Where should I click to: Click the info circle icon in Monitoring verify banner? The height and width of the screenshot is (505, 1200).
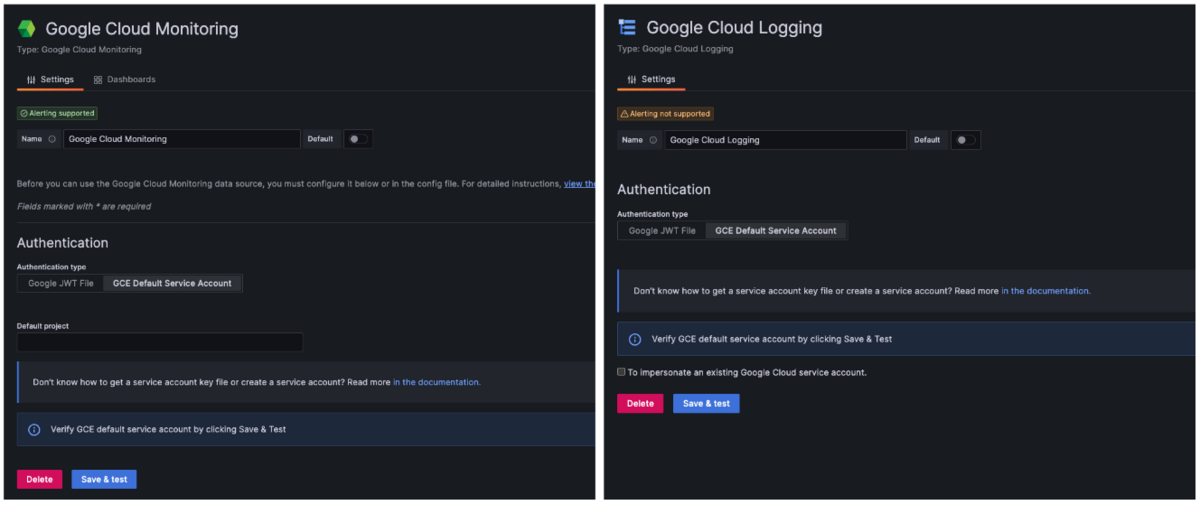(x=33, y=429)
